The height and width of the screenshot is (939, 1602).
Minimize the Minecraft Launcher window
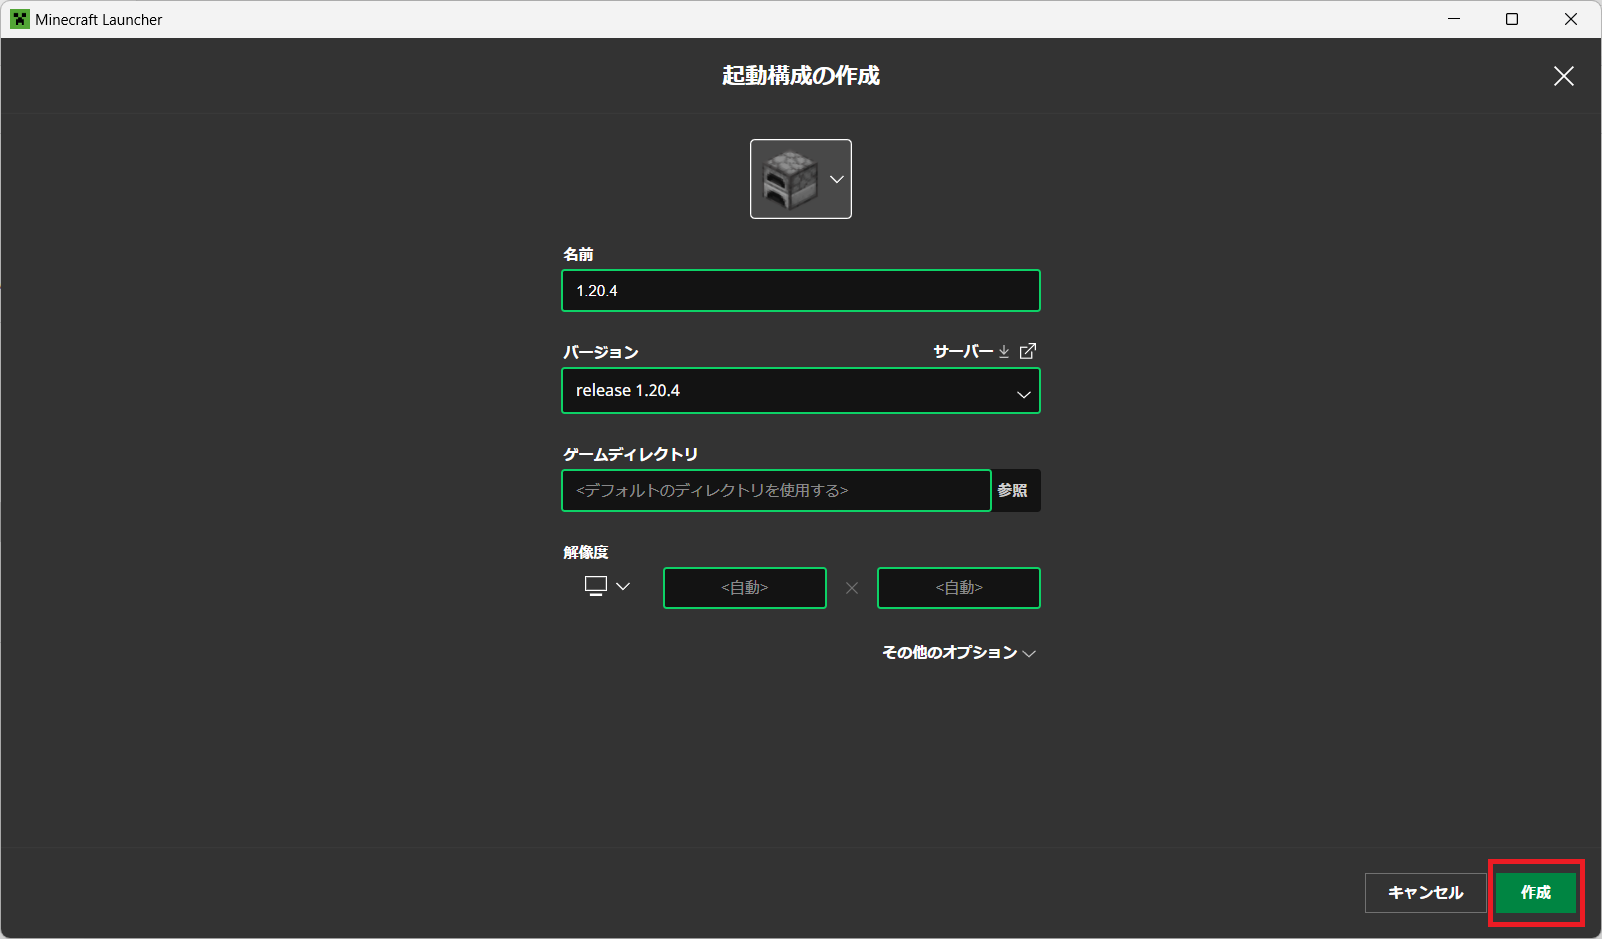click(x=1454, y=19)
